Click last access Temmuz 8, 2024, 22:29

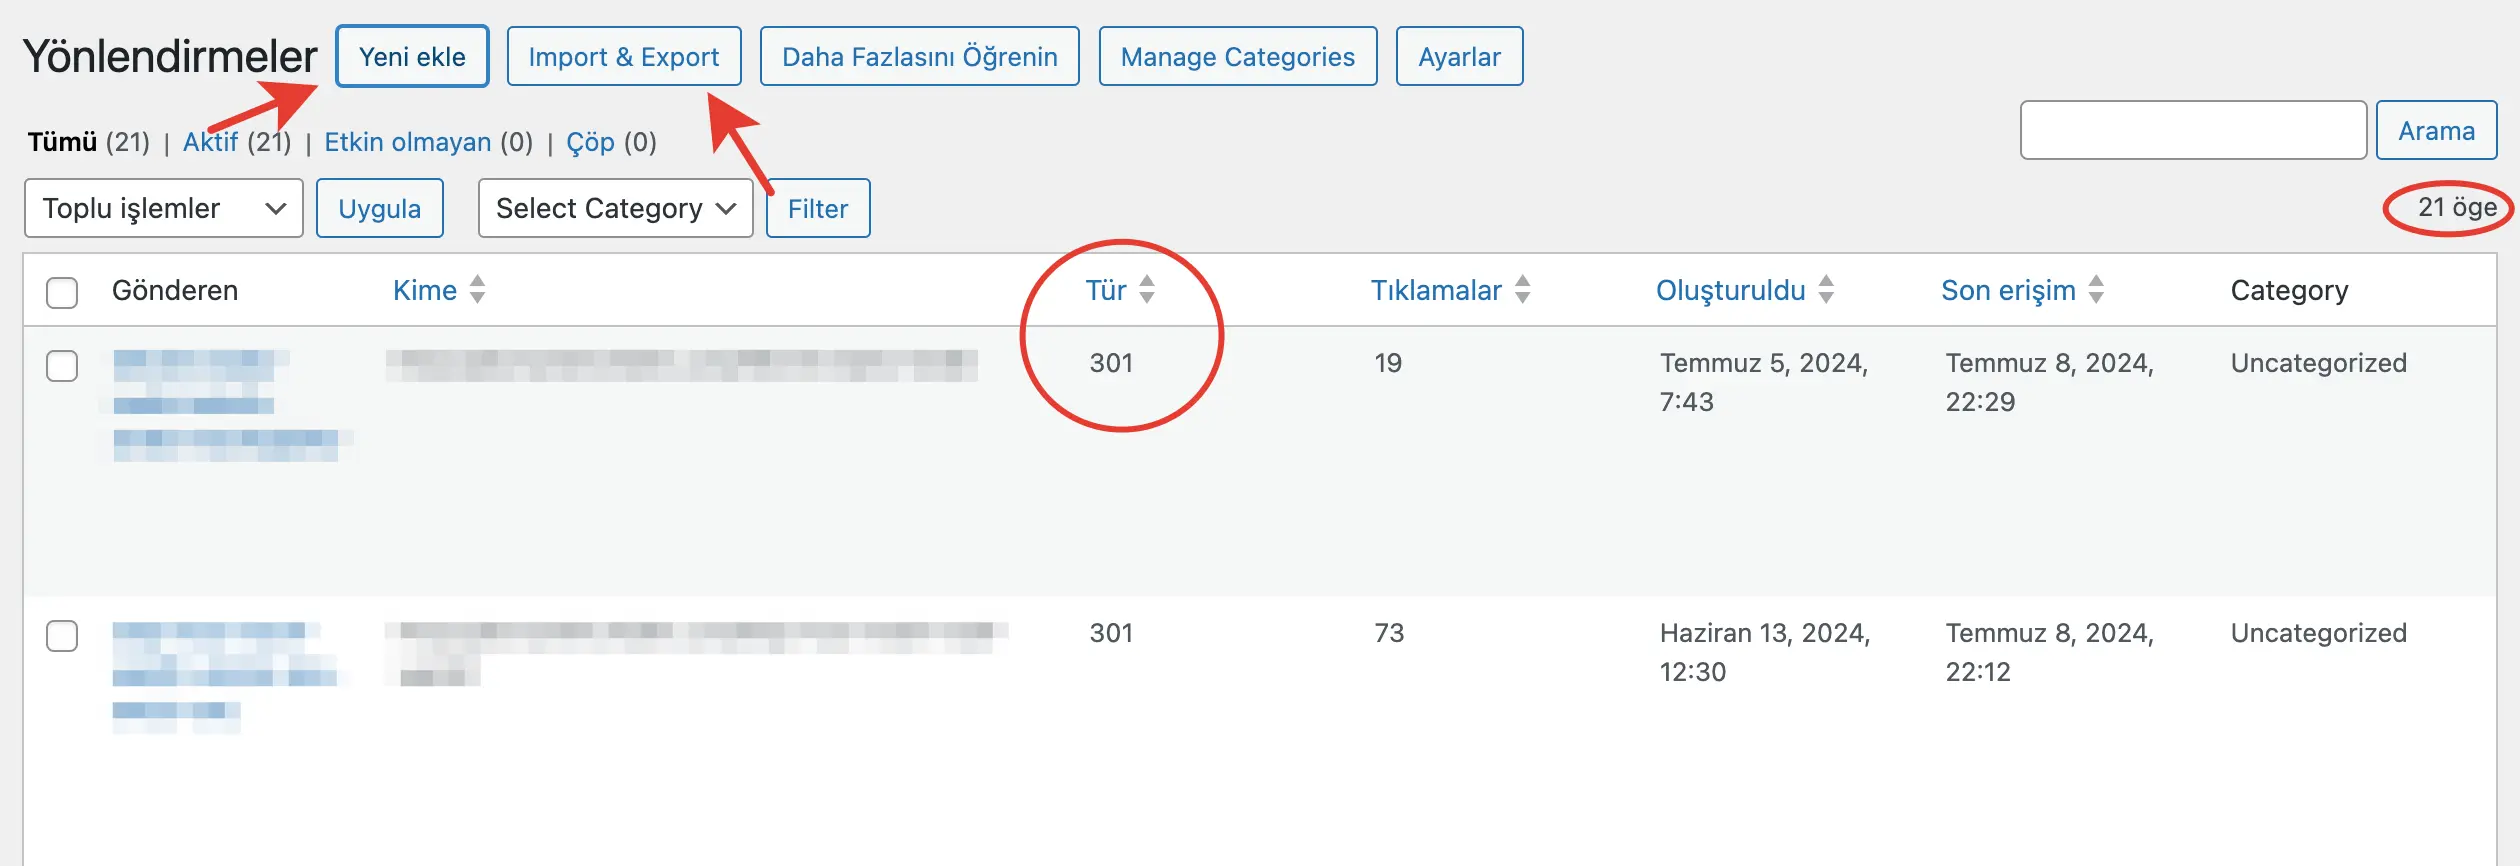click(x=2050, y=382)
